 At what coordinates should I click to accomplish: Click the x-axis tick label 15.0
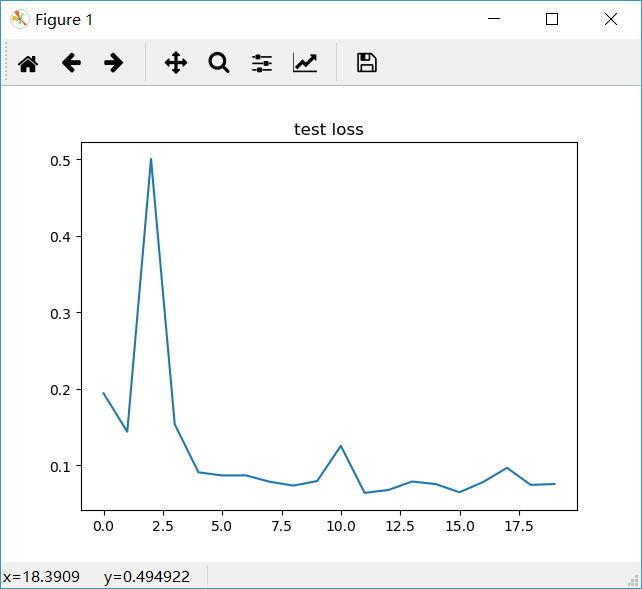click(460, 526)
